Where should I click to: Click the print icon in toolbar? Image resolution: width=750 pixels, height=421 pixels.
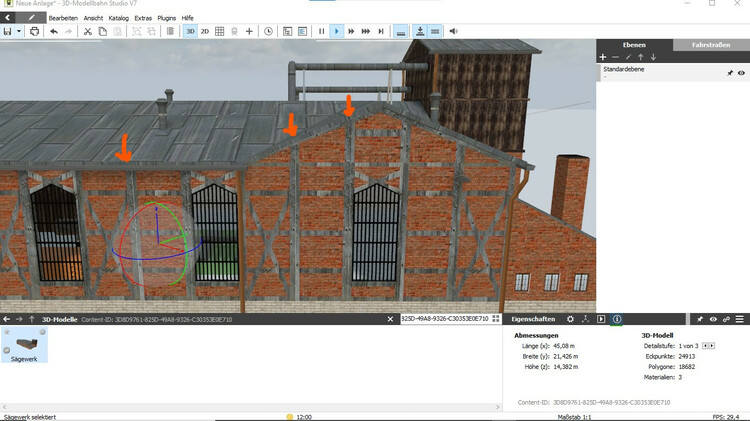34,31
